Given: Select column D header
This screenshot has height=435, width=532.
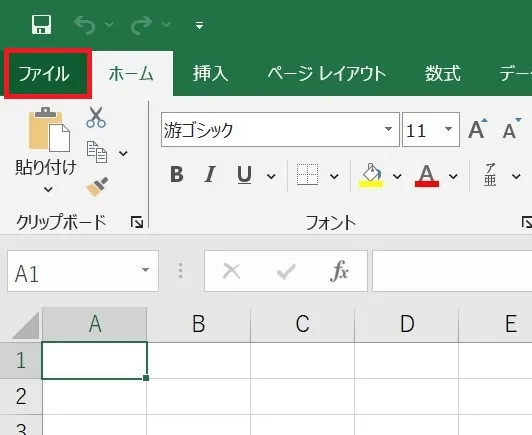Looking at the screenshot, I should pyautogui.click(x=407, y=324).
